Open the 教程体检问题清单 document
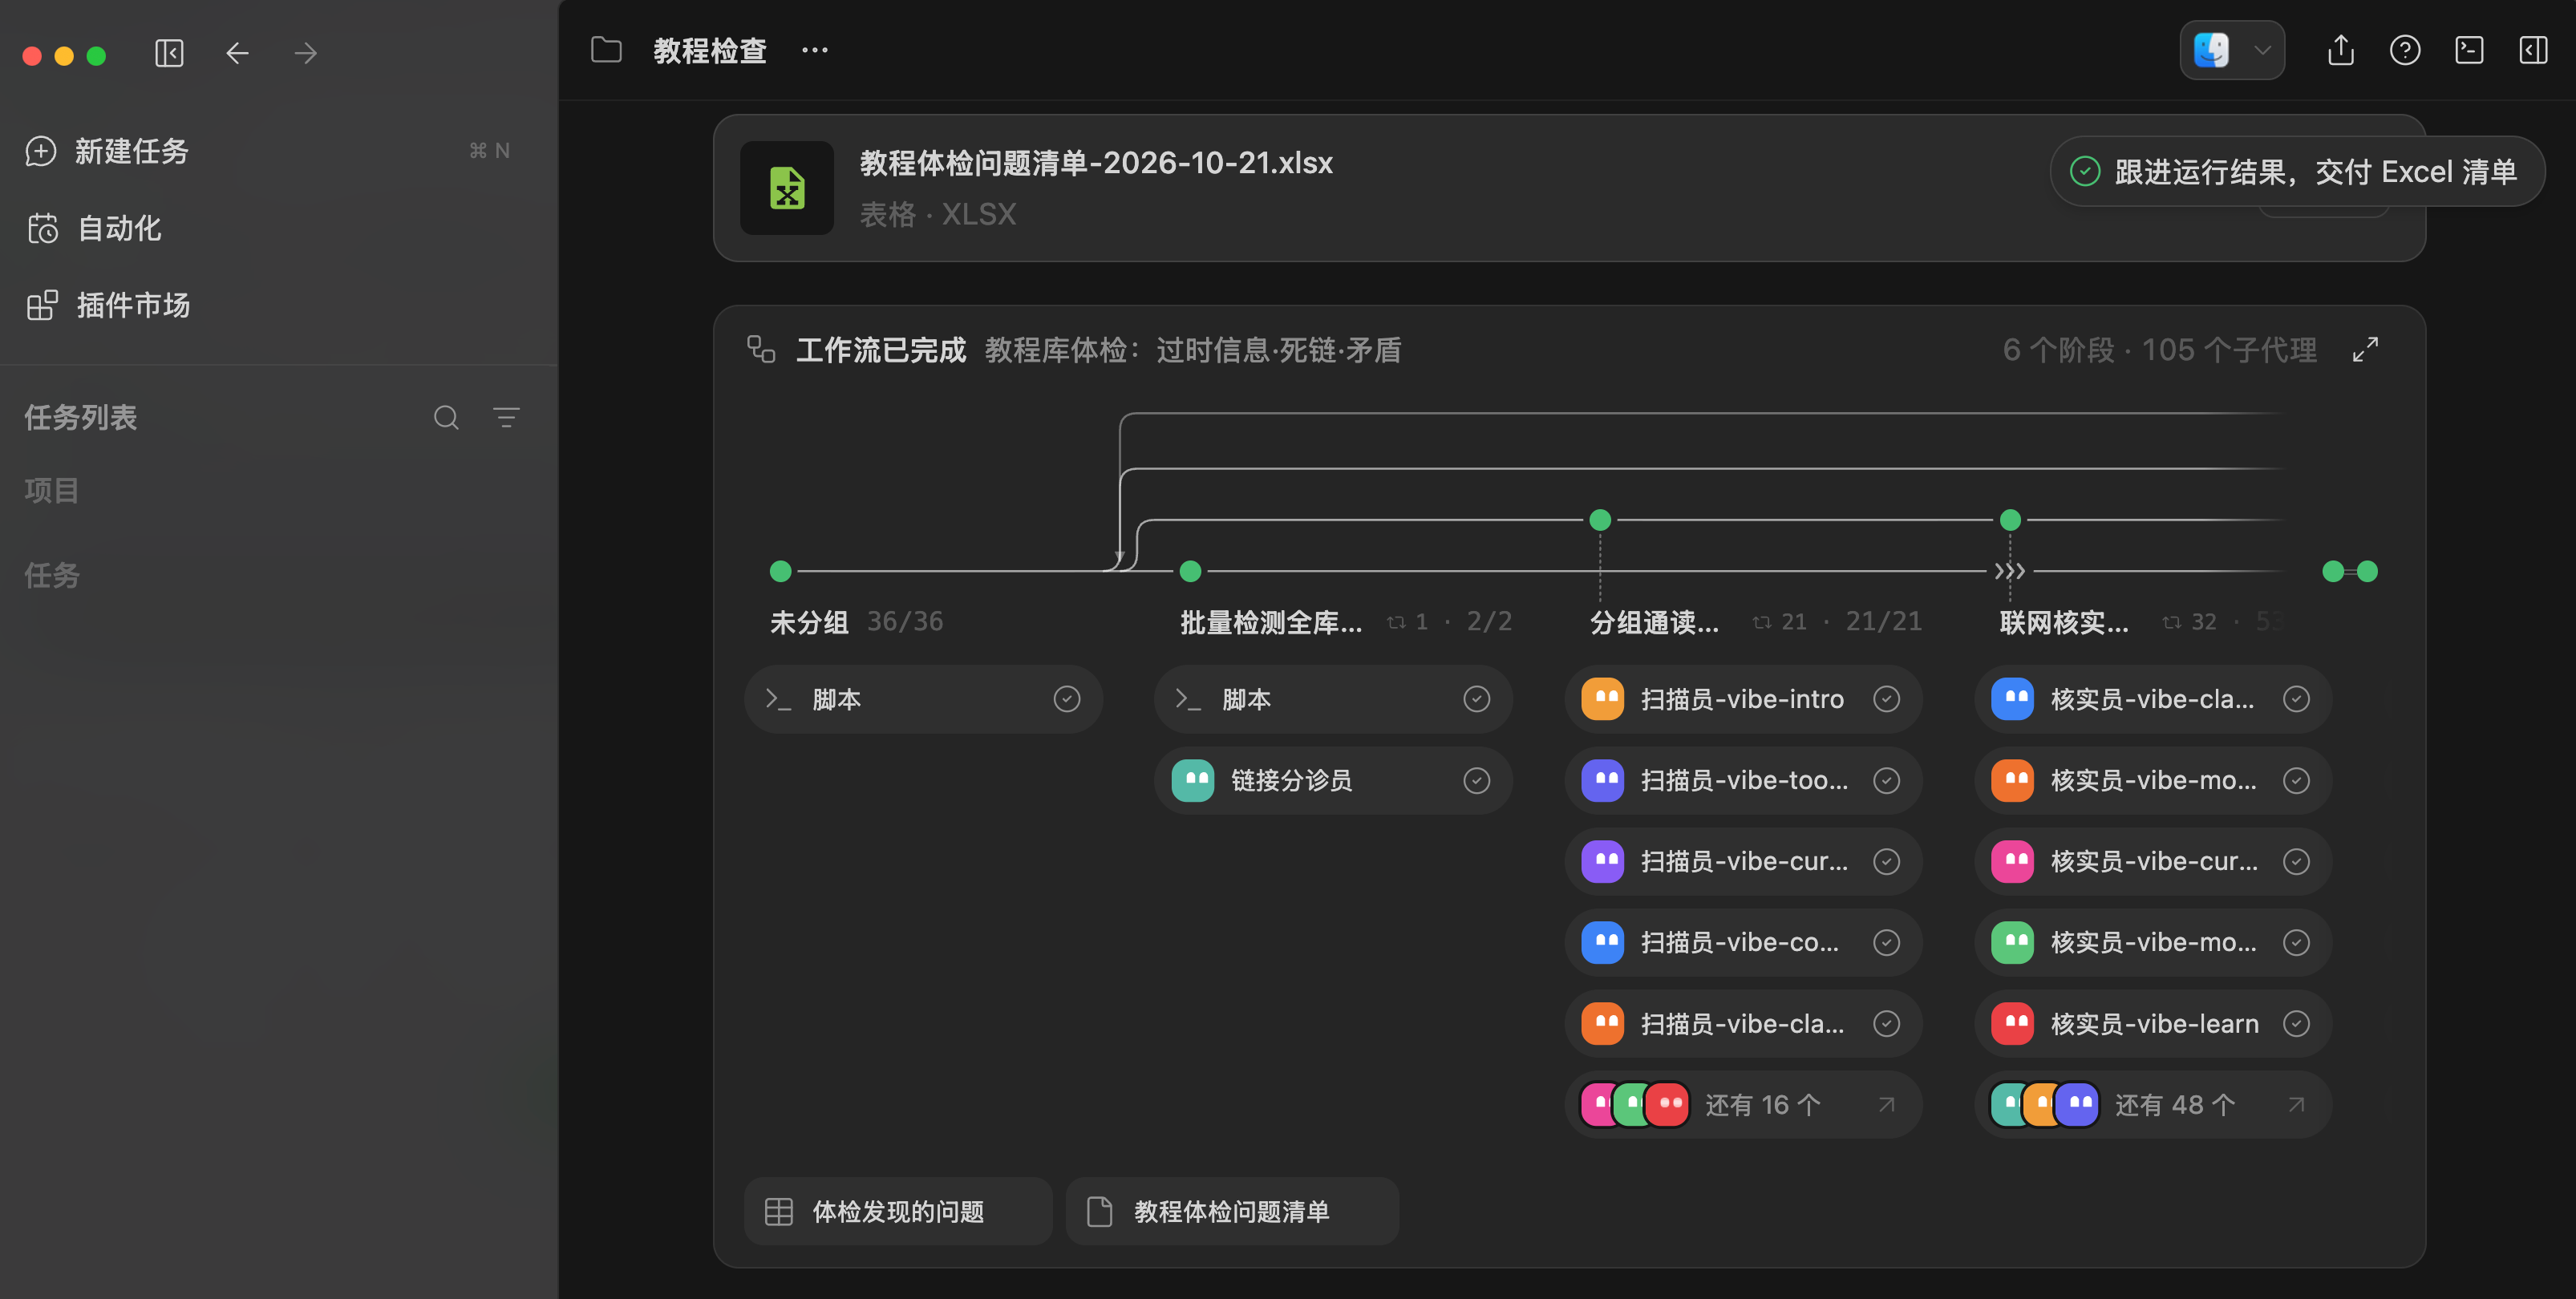The width and height of the screenshot is (2576, 1299). pyautogui.click(x=1232, y=1211)
